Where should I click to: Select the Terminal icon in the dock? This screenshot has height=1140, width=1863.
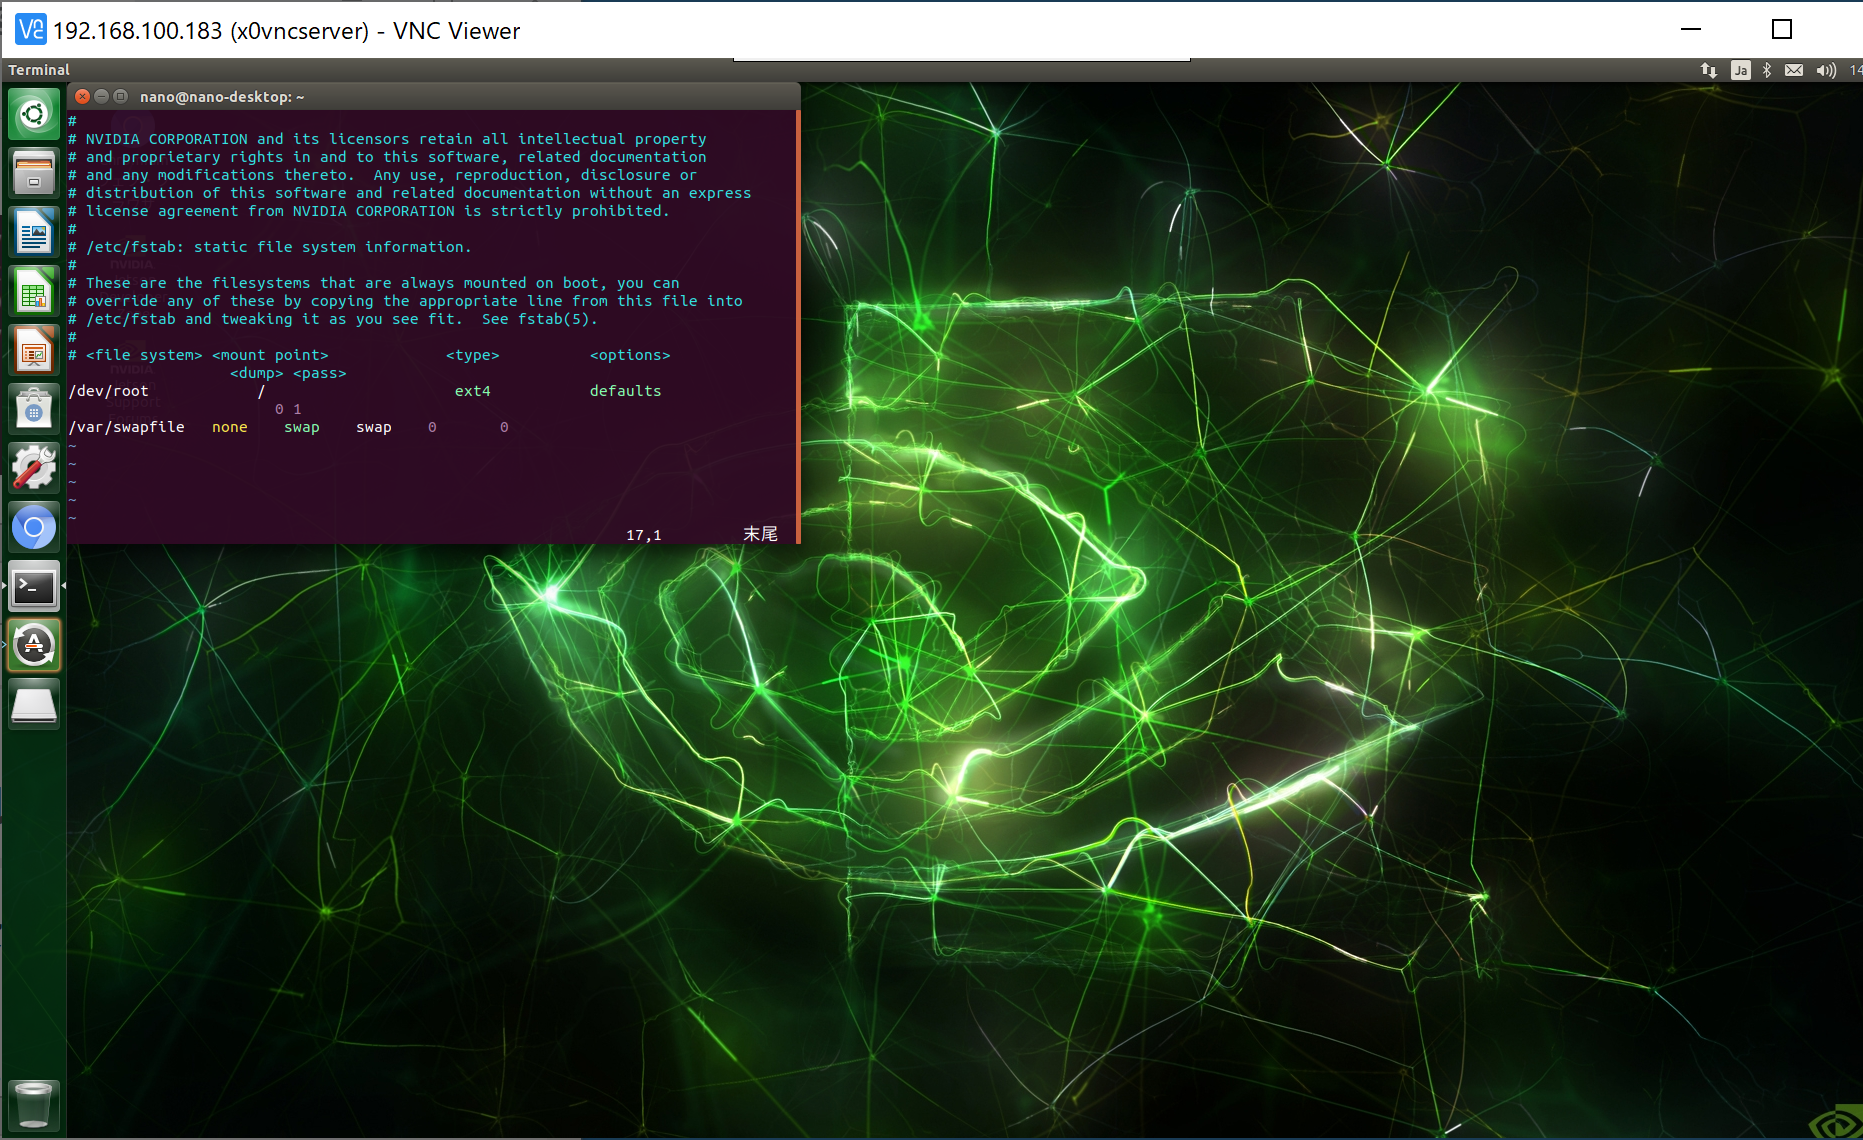click(x=34, y=586)
